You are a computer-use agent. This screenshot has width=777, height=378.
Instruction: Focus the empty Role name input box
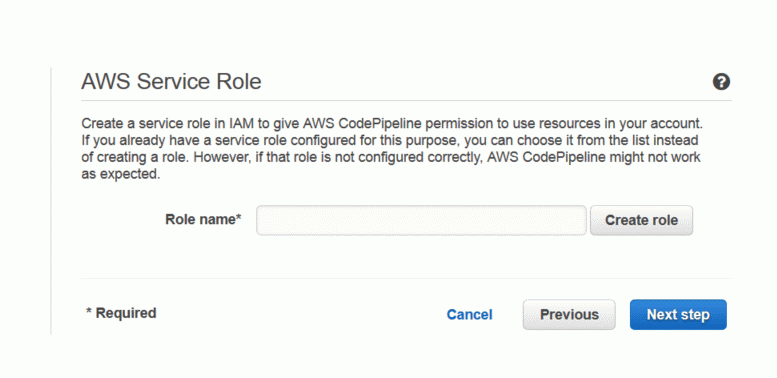(421, 220)
